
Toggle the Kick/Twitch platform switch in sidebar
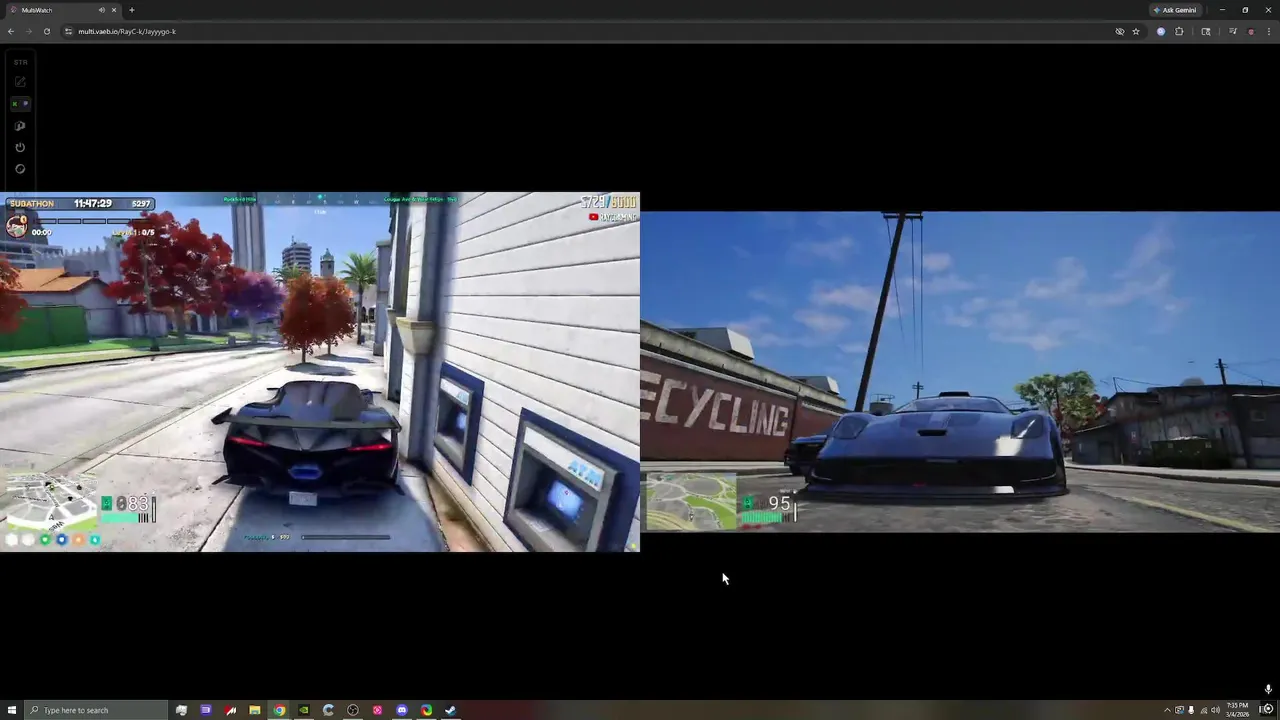[20, 104]
